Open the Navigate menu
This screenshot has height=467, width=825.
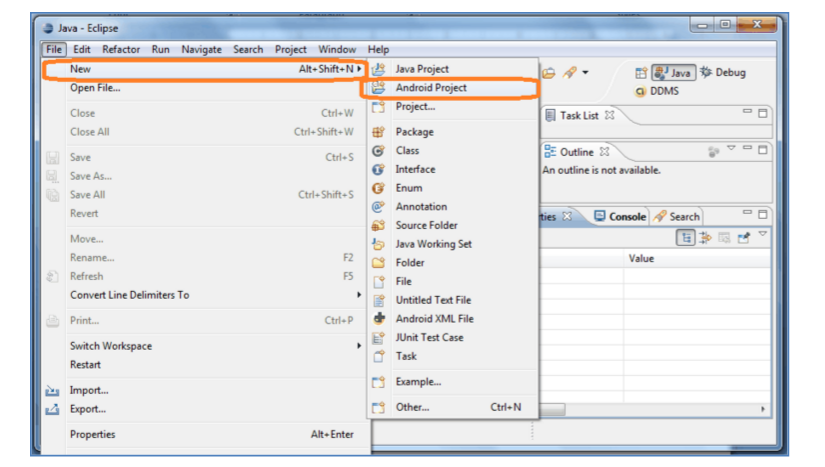click(x=201, y=49)
